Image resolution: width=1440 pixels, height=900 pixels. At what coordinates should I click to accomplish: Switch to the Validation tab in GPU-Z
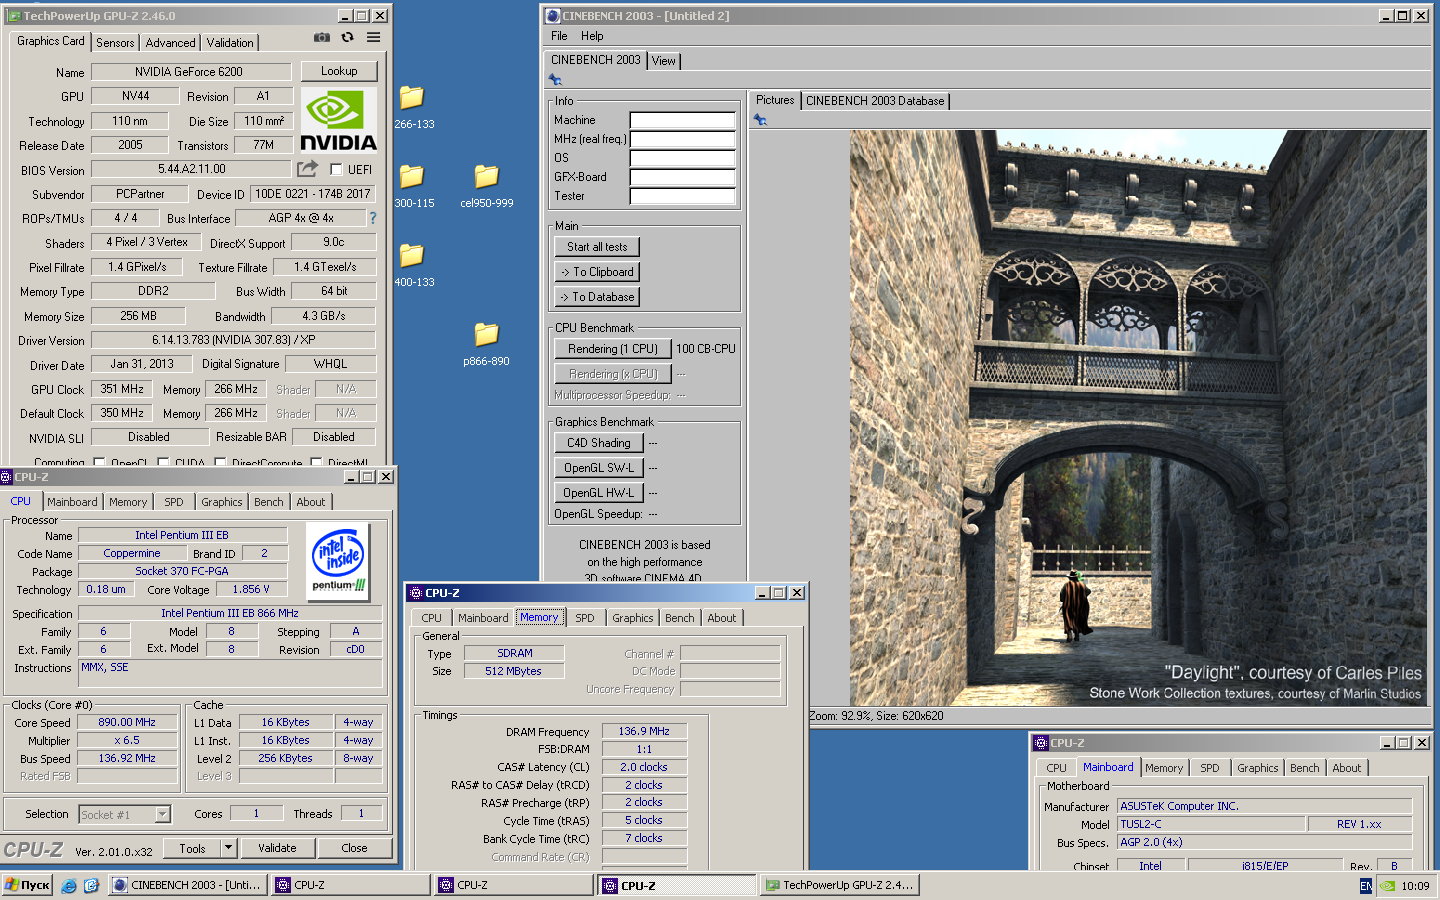(x=230, y=43)
